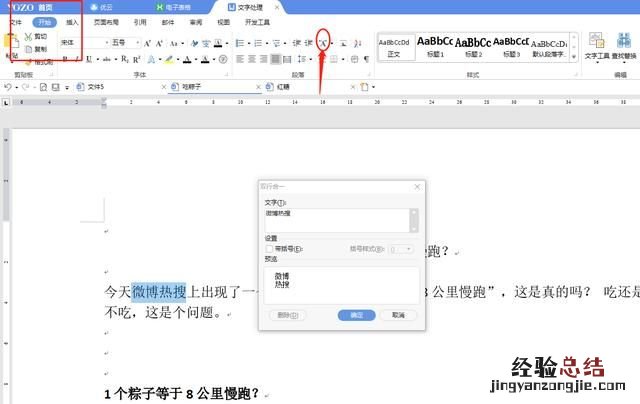Open the font size dropdown (五号)
This screenshot has width=640, height=404.
click(x=137, y=43)
